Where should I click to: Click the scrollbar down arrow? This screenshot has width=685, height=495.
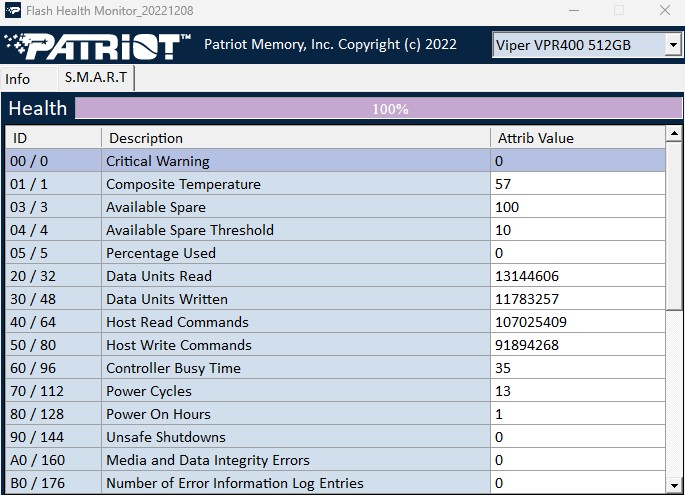coord(674,486)
